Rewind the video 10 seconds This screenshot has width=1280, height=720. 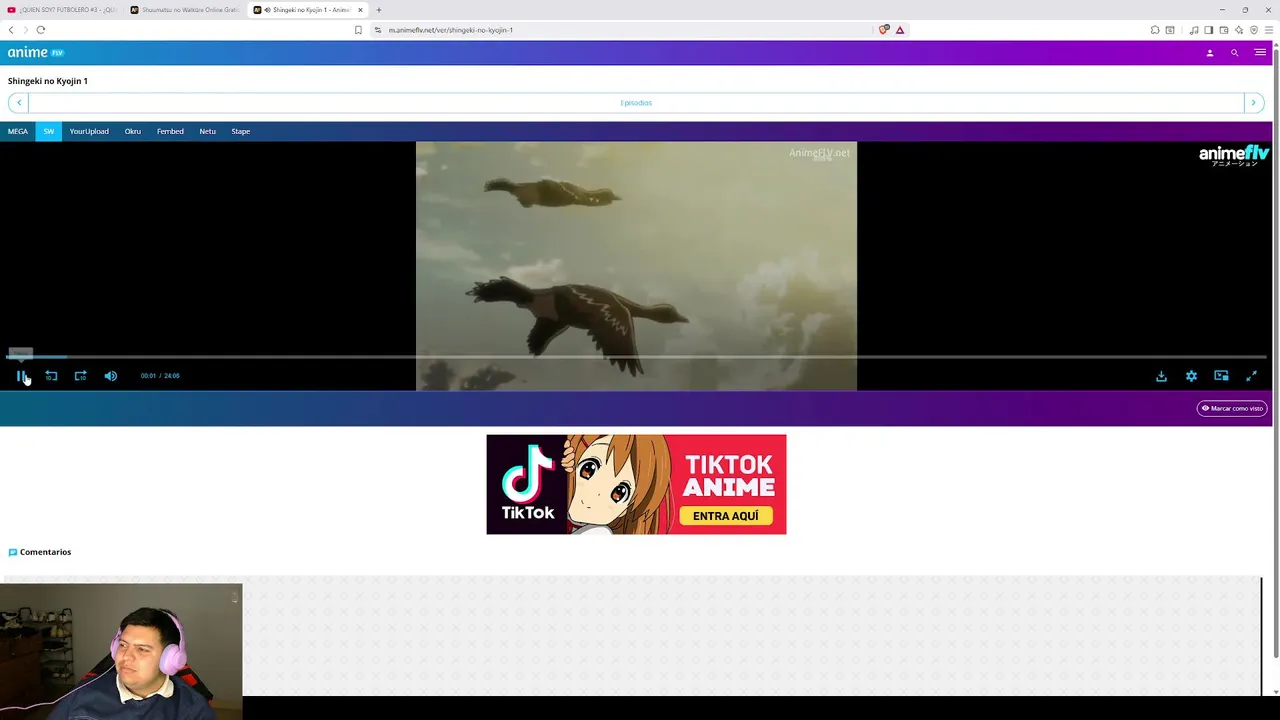pos(51,376)
